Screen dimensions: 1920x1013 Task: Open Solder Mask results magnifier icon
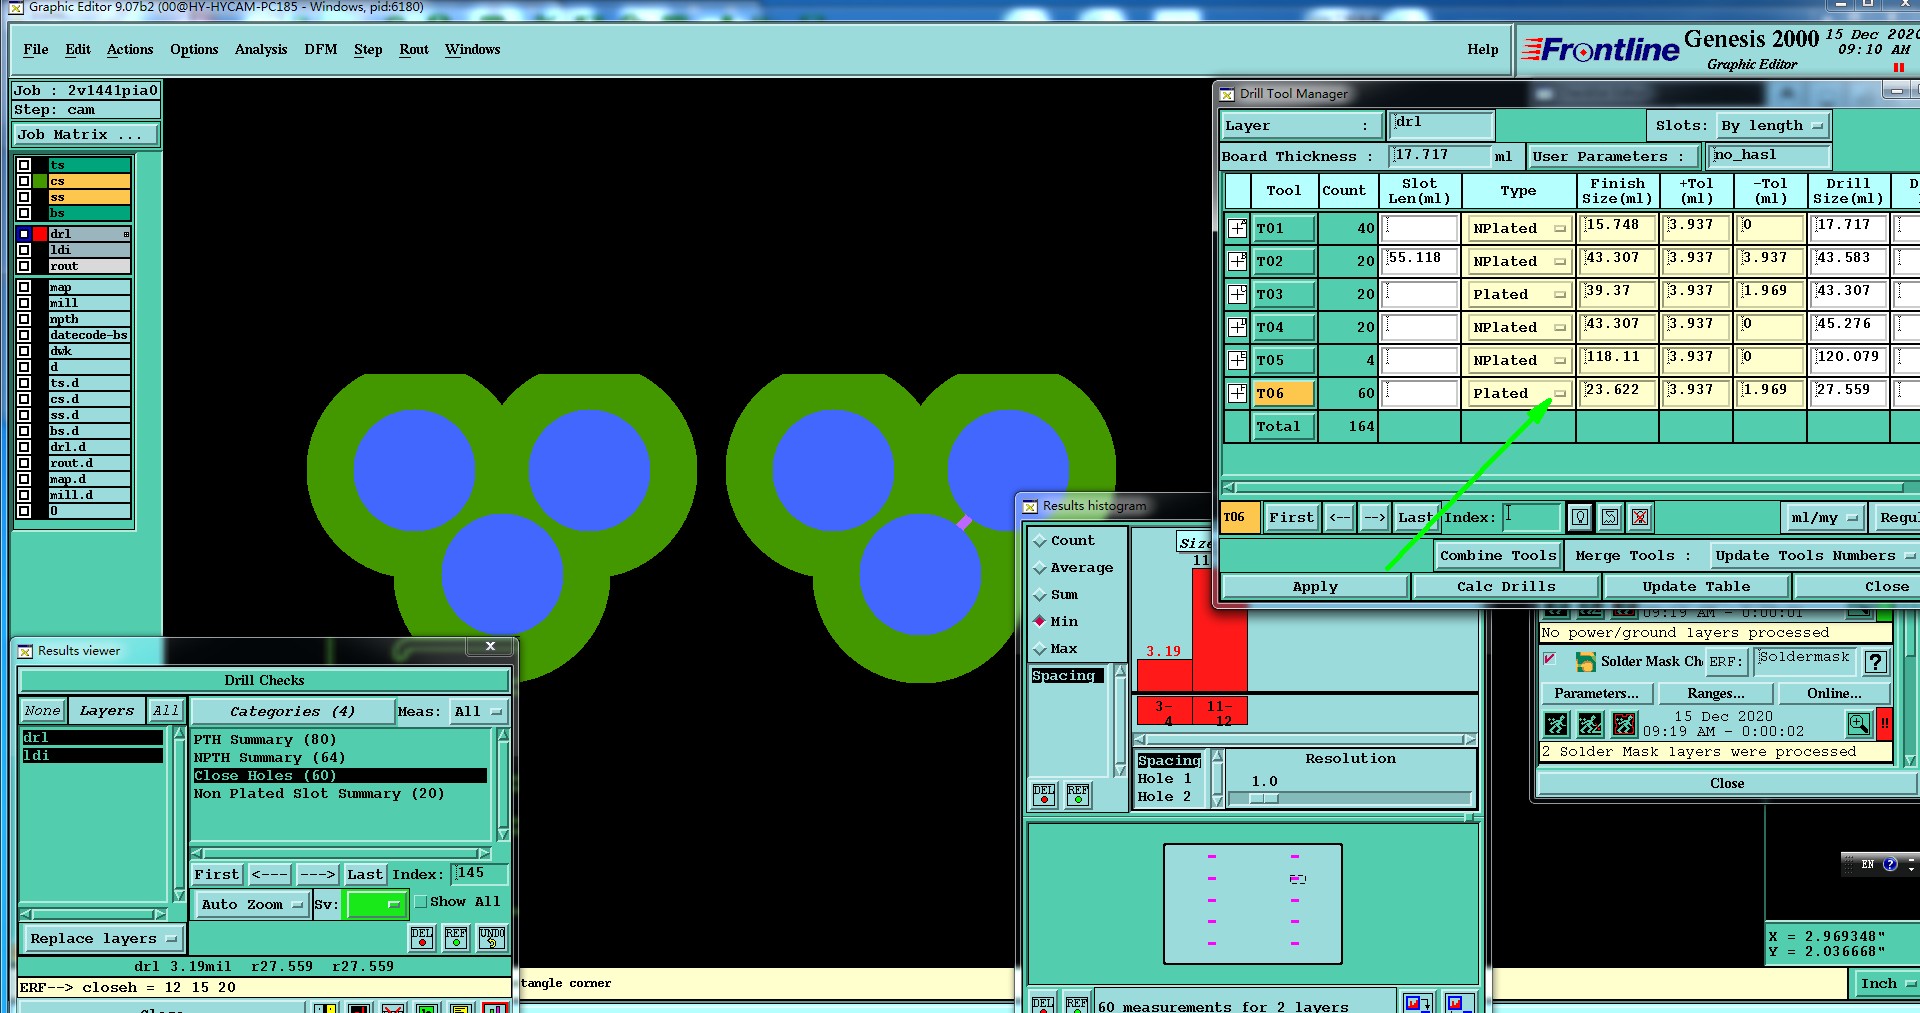click(x=1858, y=723)
